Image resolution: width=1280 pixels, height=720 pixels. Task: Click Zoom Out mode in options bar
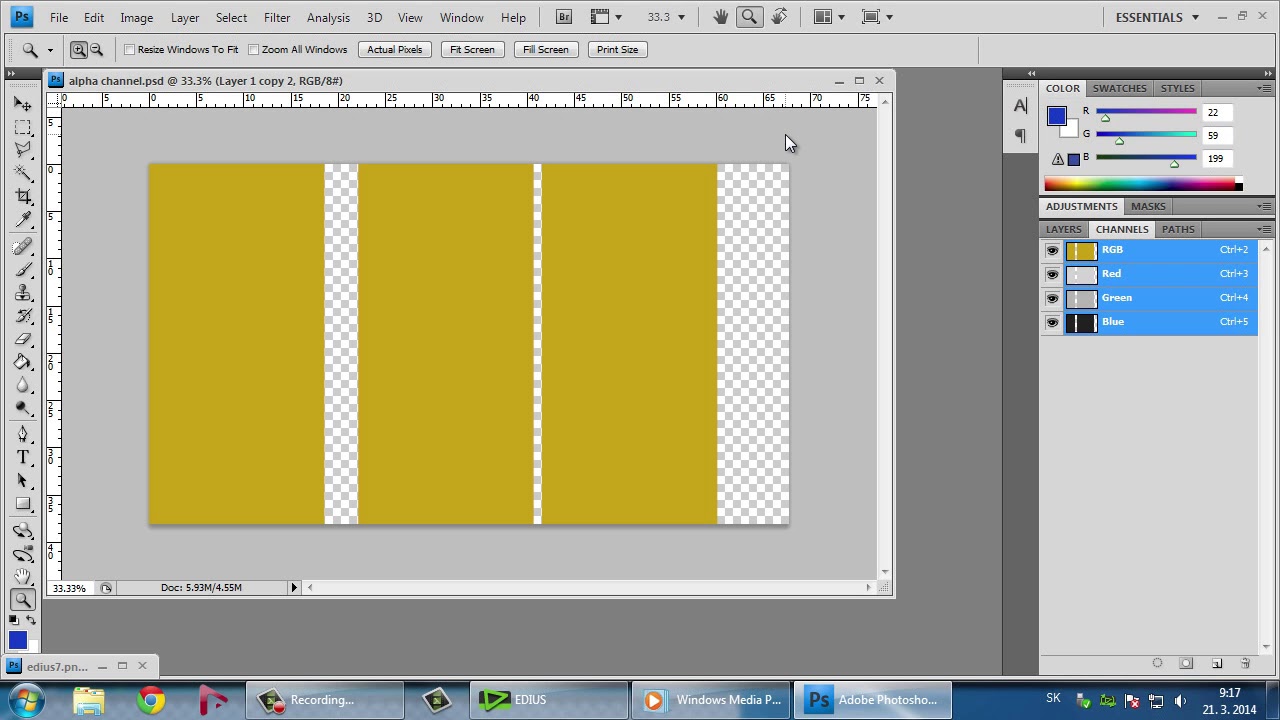click(x=96, y=49)
